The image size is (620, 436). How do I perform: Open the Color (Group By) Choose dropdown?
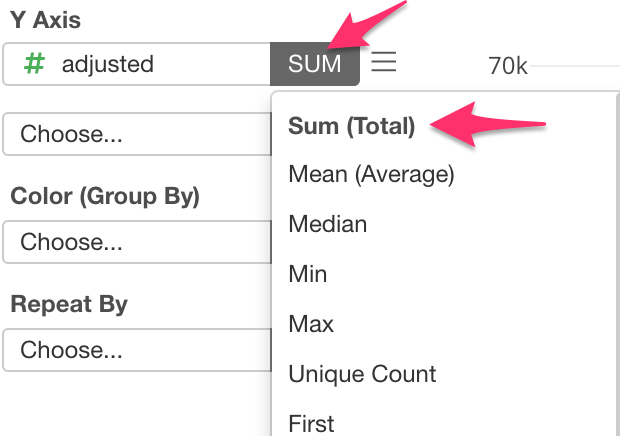137,242
